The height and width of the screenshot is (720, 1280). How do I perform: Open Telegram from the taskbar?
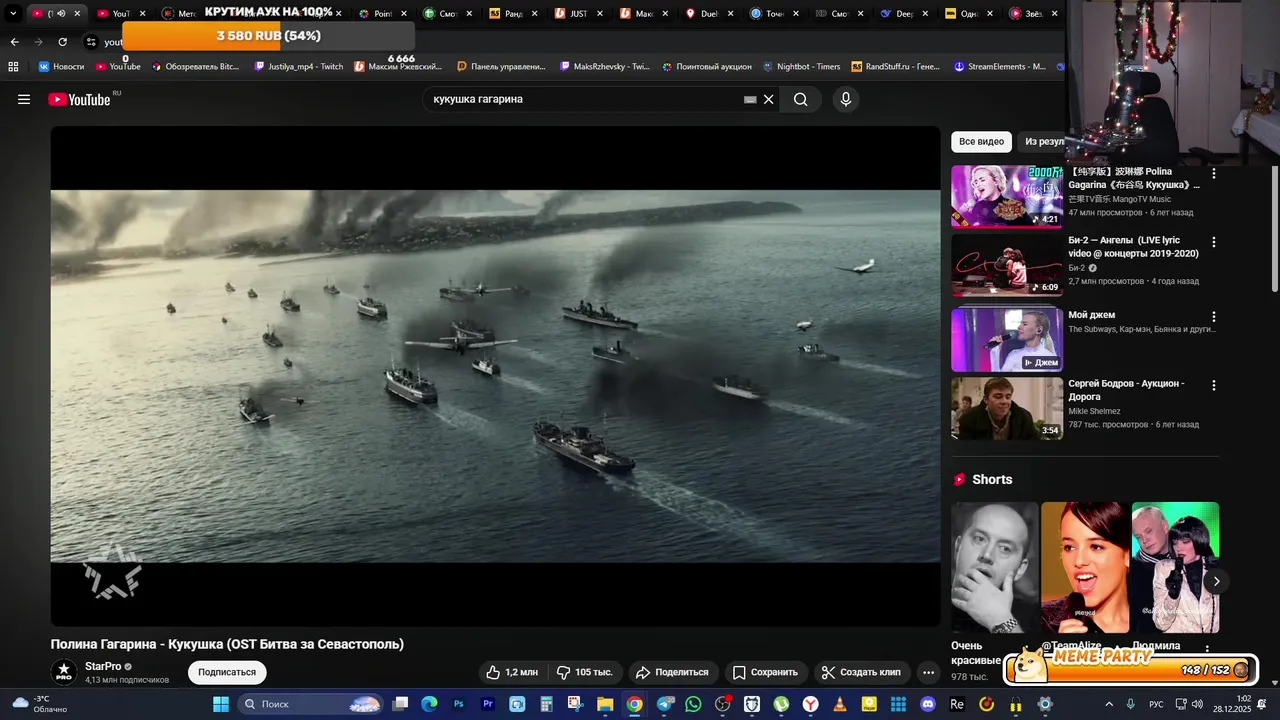click(664, 704)
